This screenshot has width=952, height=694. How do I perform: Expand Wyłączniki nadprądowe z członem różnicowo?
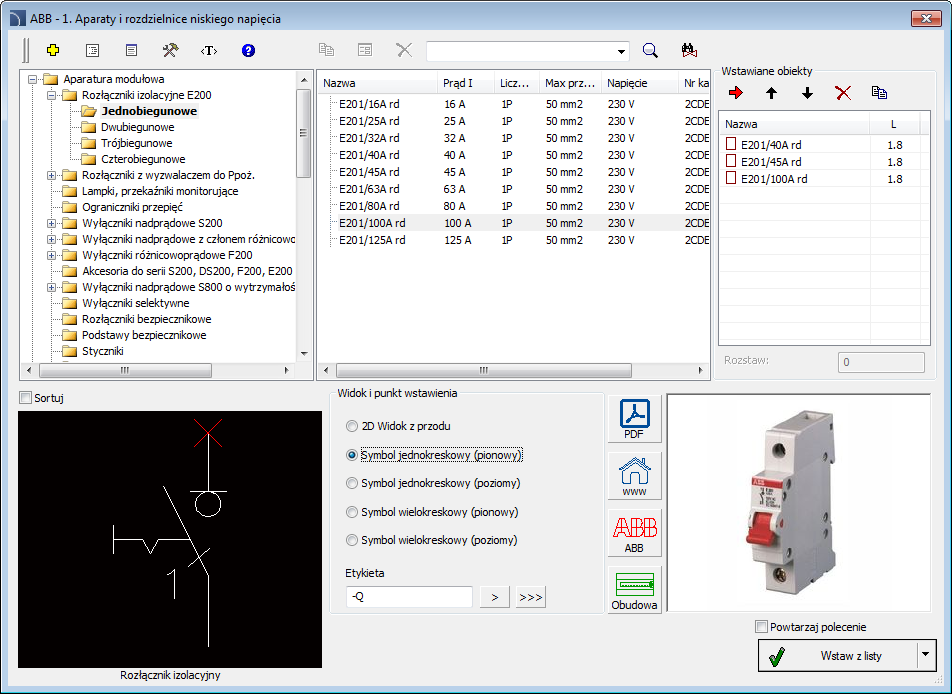[52, 240]
